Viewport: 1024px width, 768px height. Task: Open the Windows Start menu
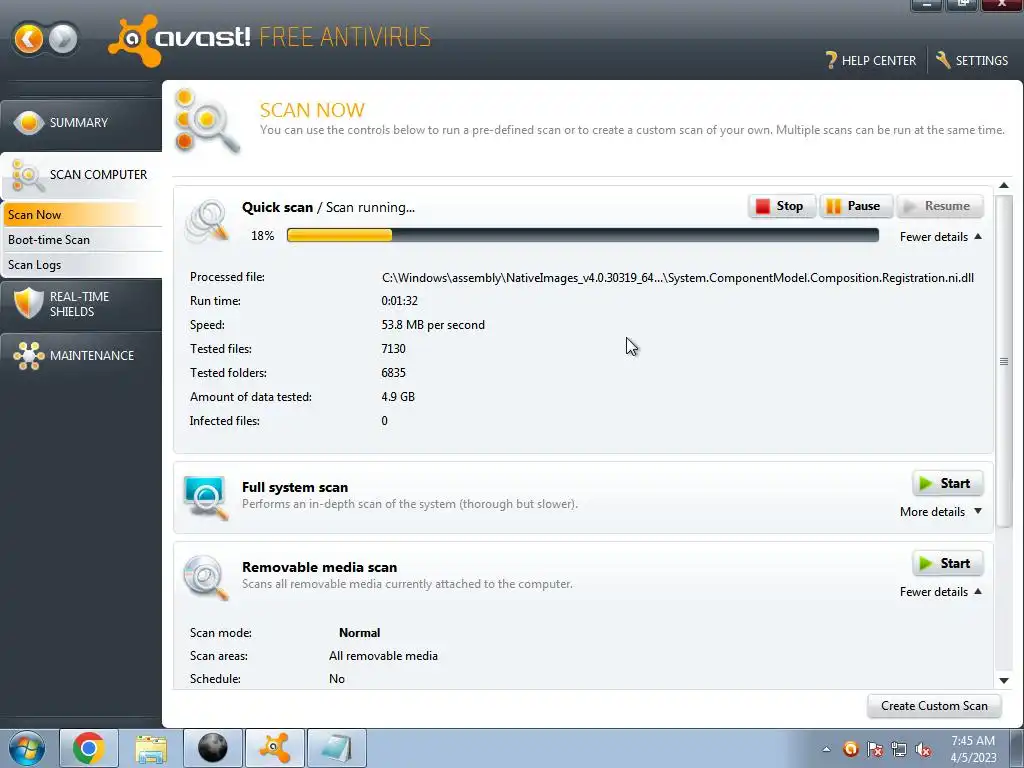point(27,748)
